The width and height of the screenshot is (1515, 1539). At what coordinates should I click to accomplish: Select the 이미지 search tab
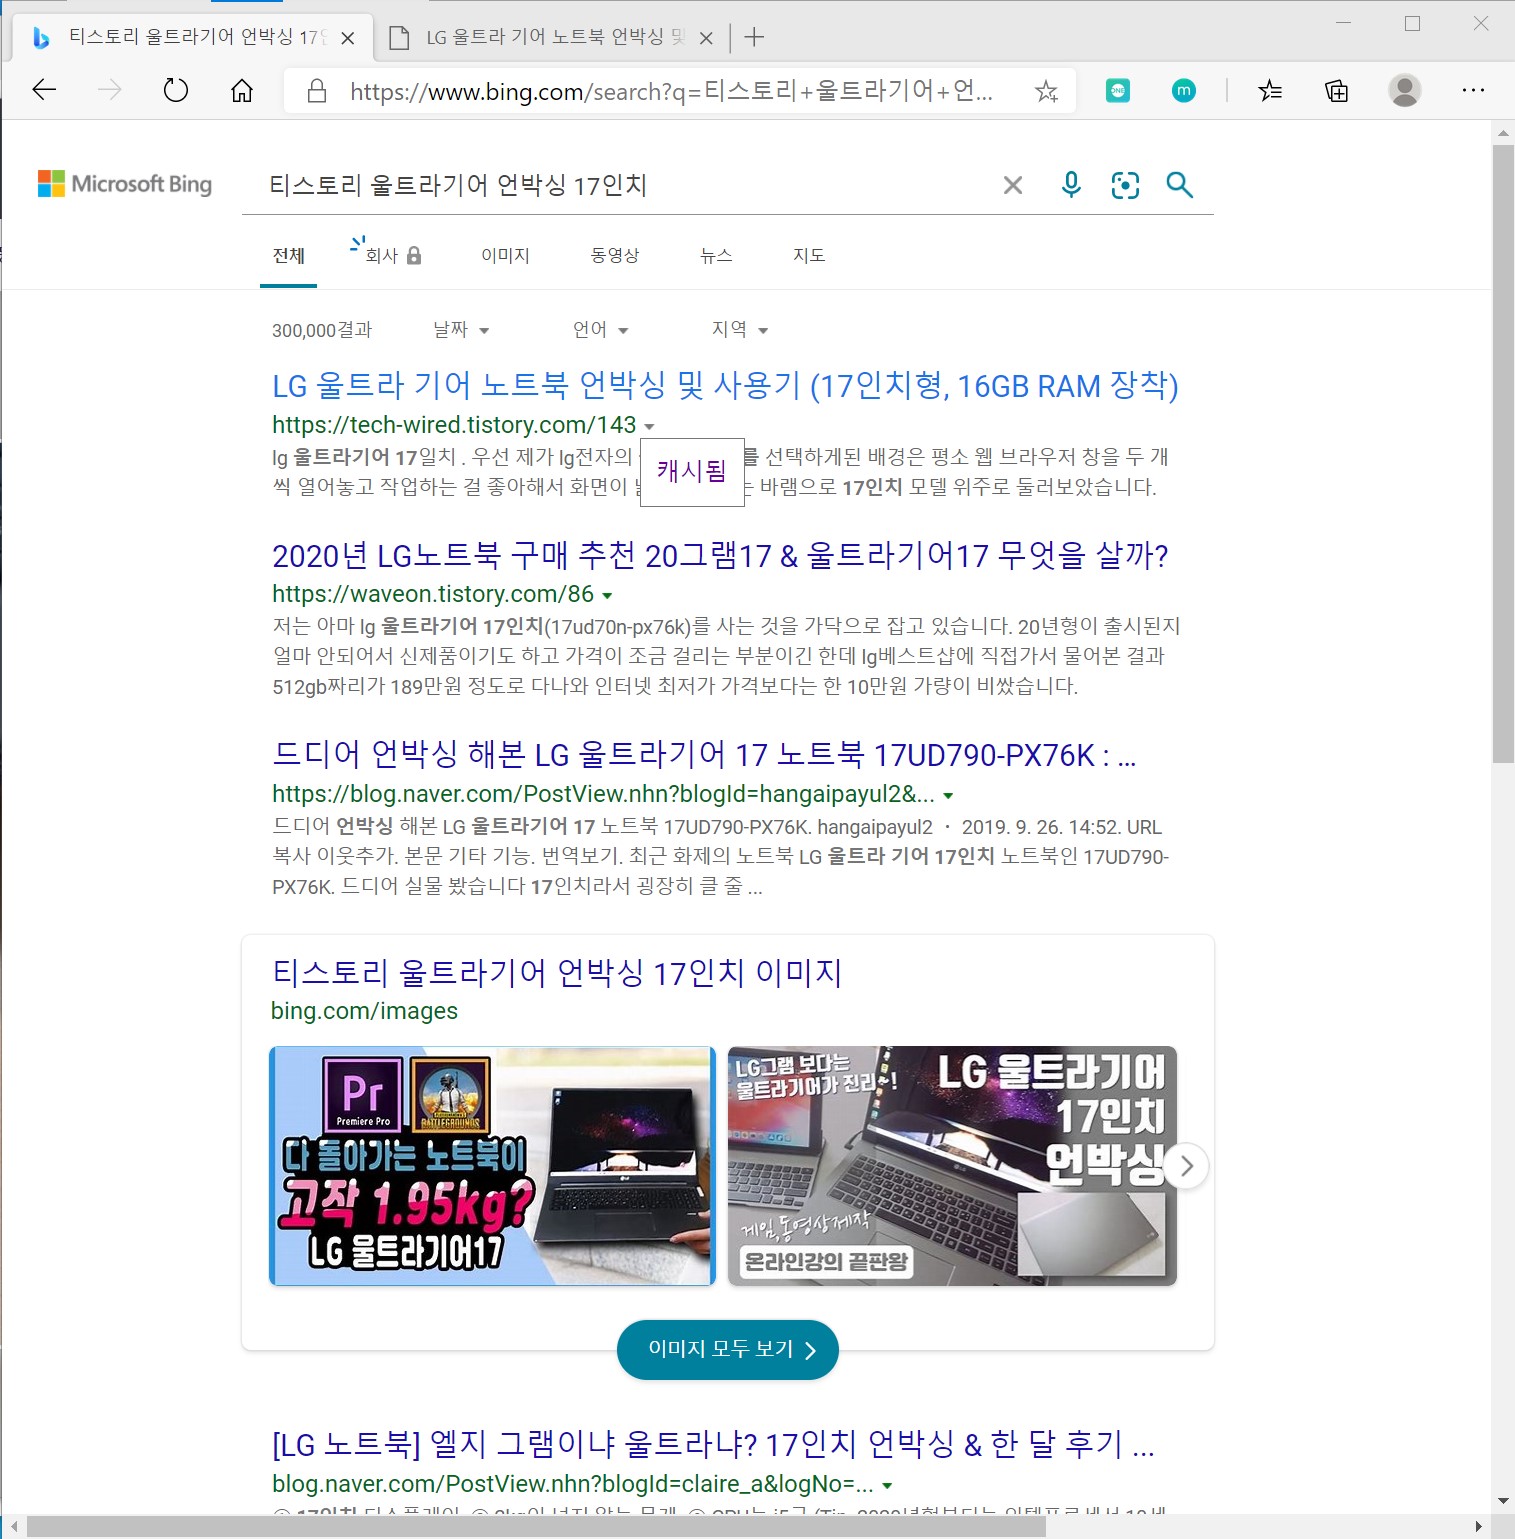click(x=505, y=256)
